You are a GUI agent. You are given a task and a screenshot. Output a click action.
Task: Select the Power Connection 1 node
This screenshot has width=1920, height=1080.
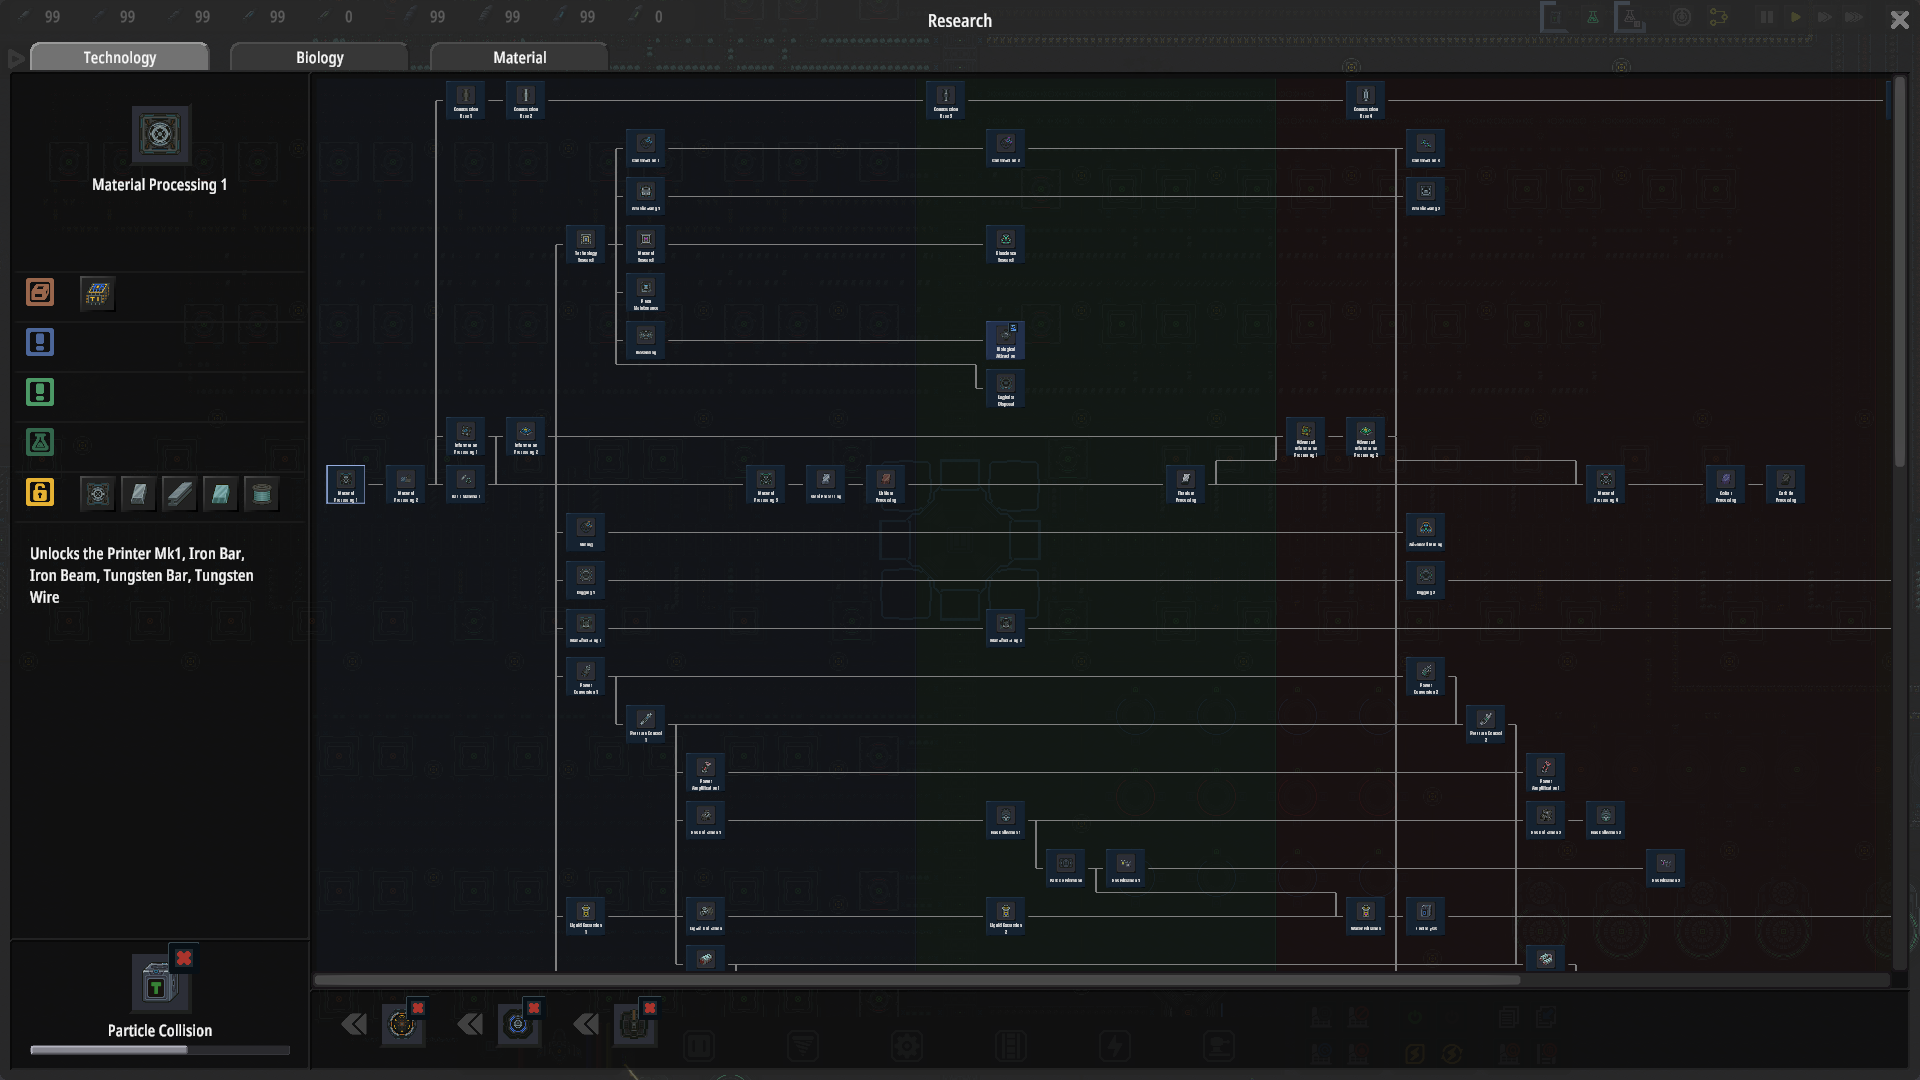tap(586, 676)
